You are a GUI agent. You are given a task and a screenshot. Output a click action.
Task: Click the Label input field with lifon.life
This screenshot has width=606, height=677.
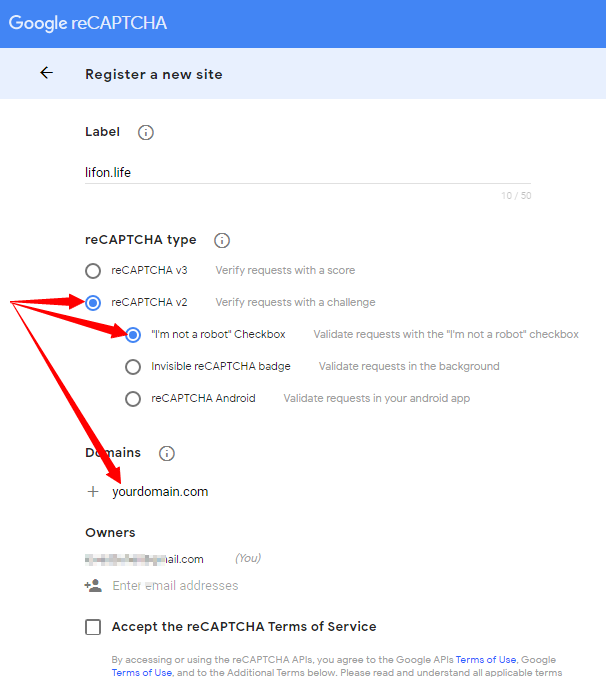coord(308,172)
